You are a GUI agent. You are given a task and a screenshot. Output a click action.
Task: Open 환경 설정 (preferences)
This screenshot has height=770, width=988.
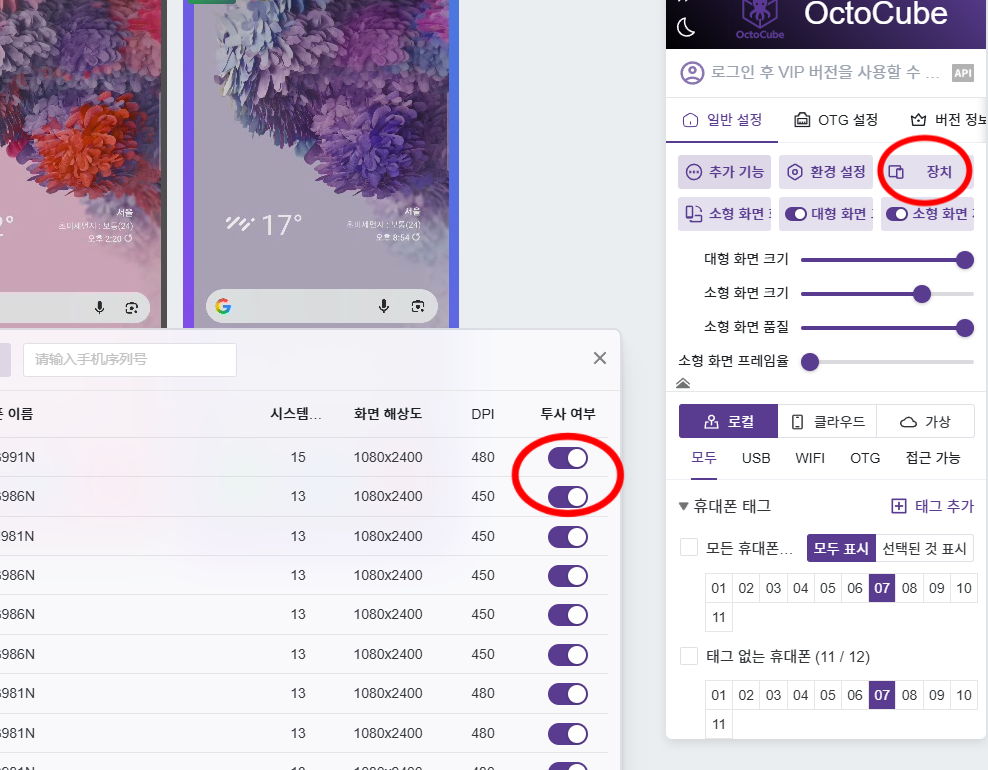[825, 172]
